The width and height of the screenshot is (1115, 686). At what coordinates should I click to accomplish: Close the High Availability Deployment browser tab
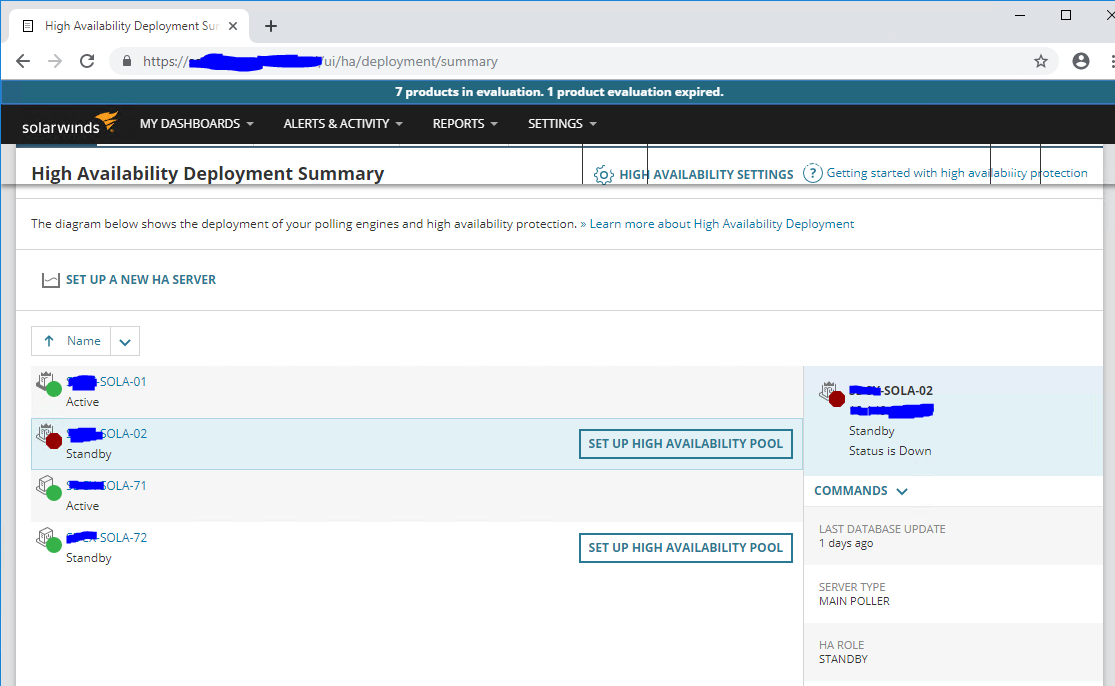[x=233, y=26]
